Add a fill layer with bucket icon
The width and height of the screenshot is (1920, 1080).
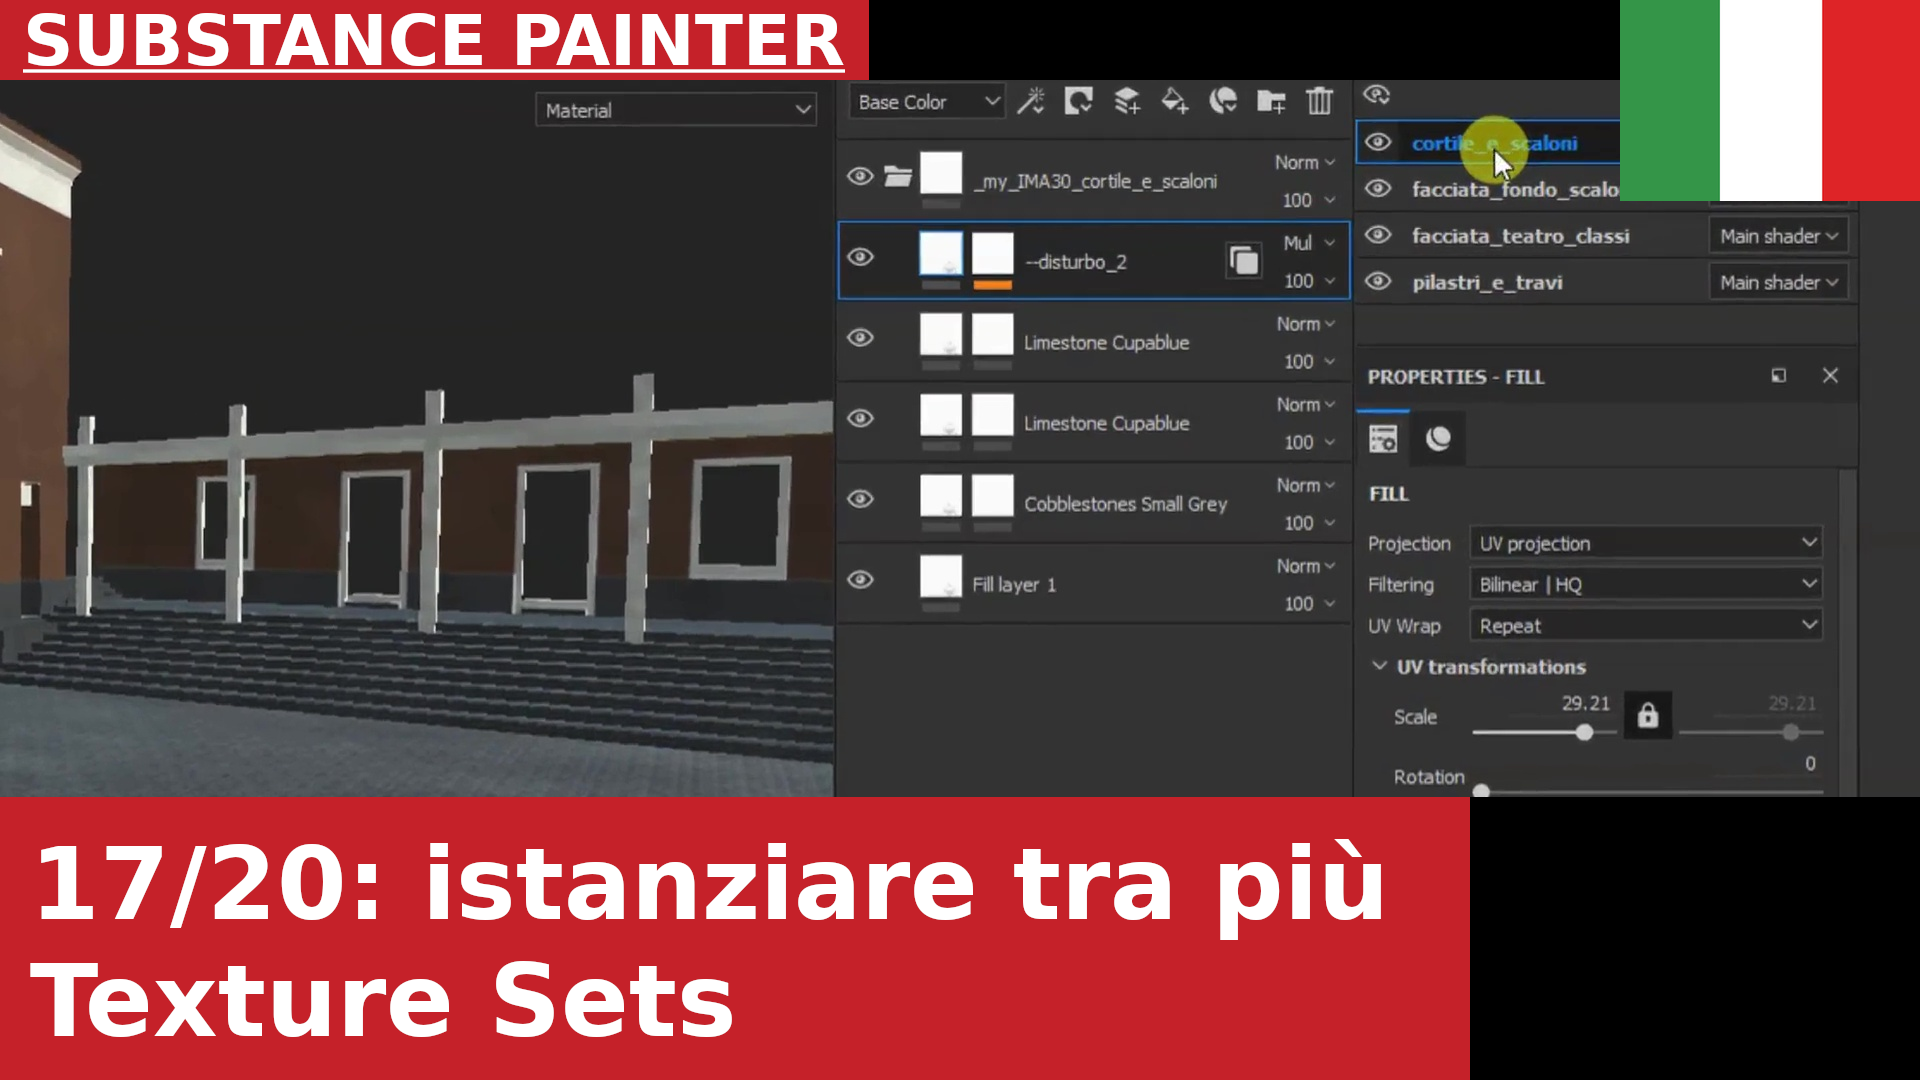coord(1175,101)
